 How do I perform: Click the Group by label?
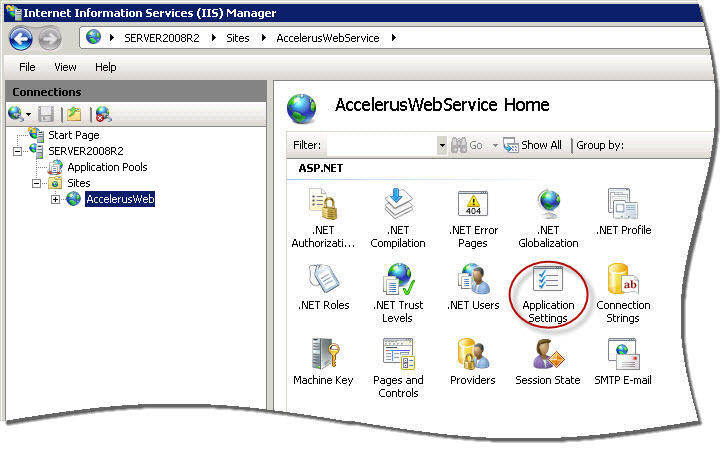600,145
